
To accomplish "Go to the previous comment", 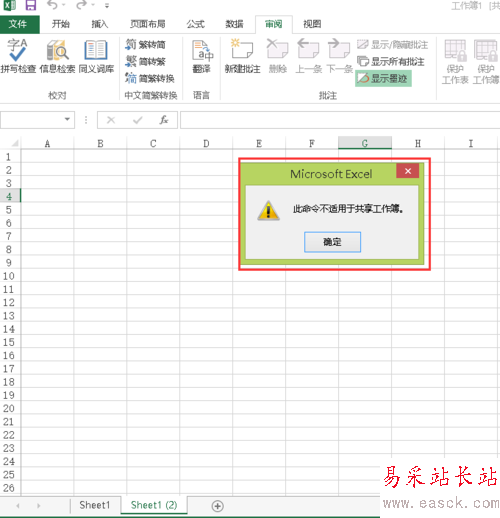I will point(309,55).
